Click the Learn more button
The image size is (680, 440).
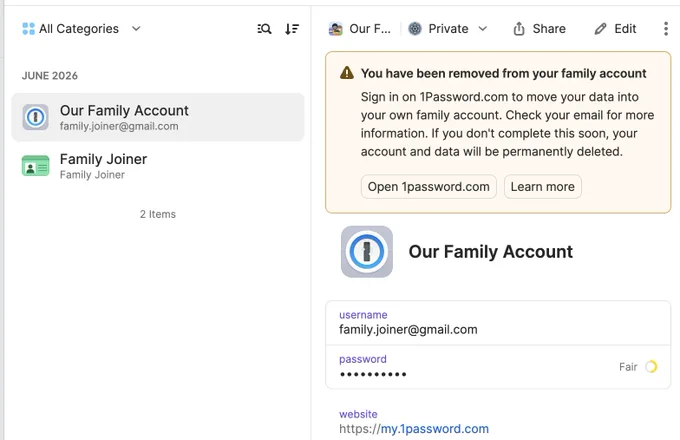point(543,187)
